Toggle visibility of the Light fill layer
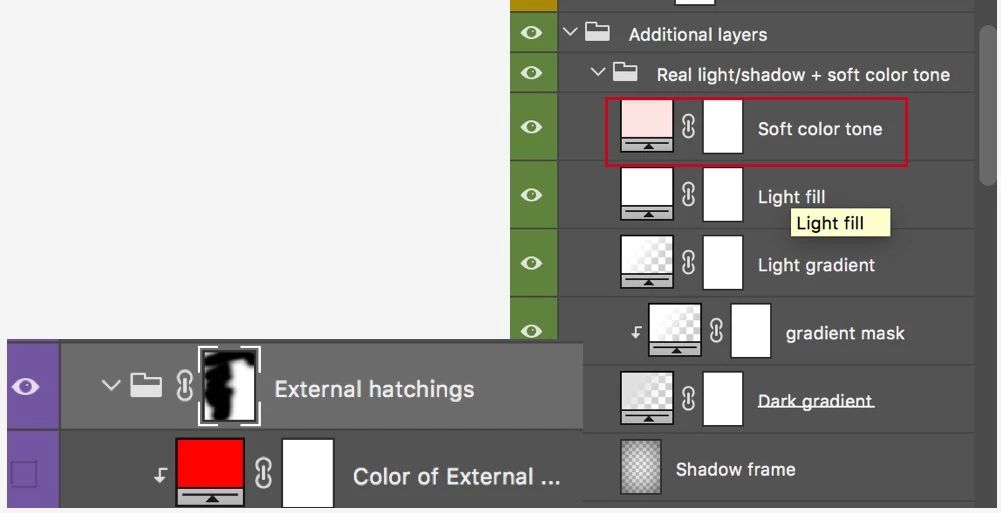 [532, 195]
